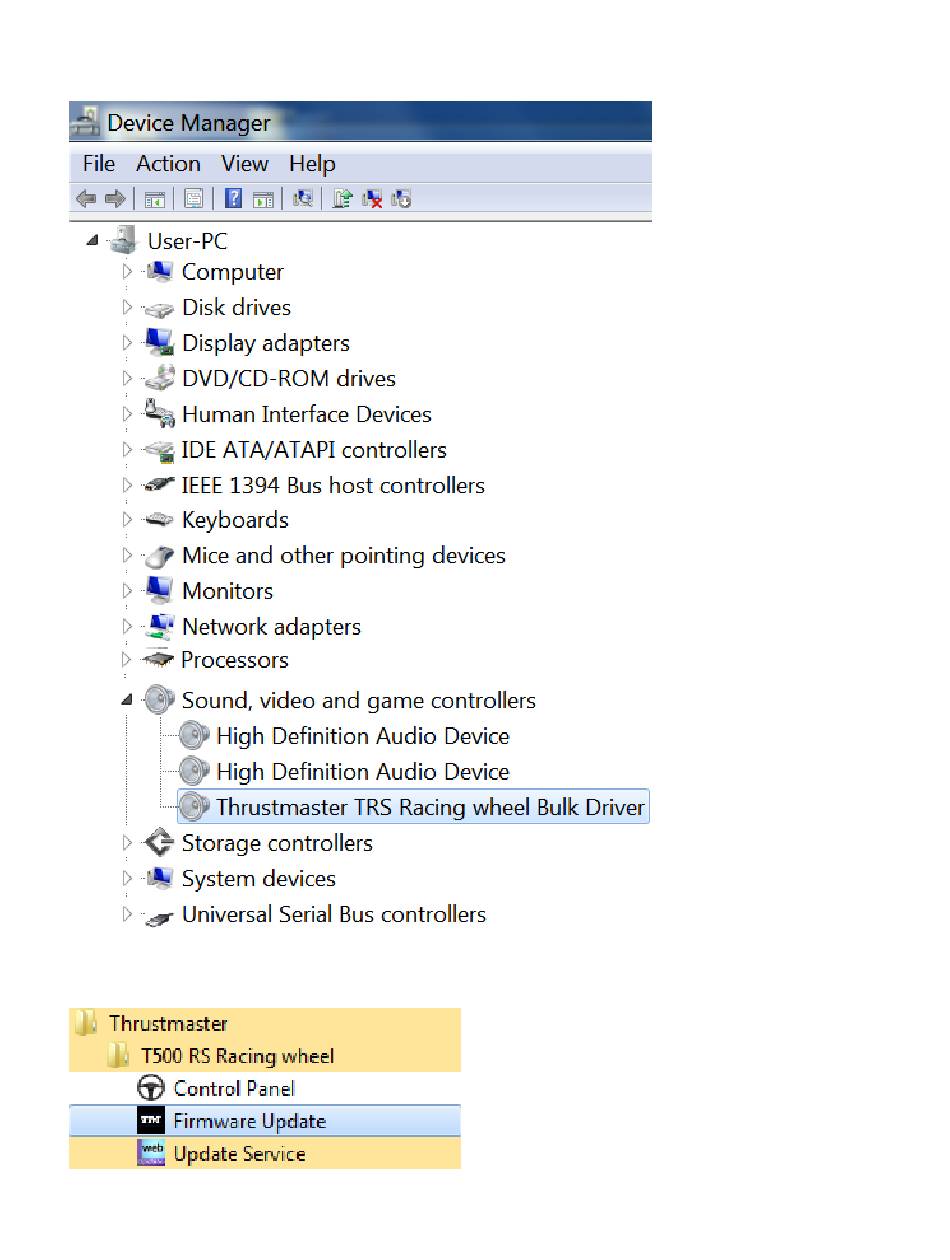
Task: Expand the IEEE 1394 Bus host controllers arrow
Action: [127, 484]
